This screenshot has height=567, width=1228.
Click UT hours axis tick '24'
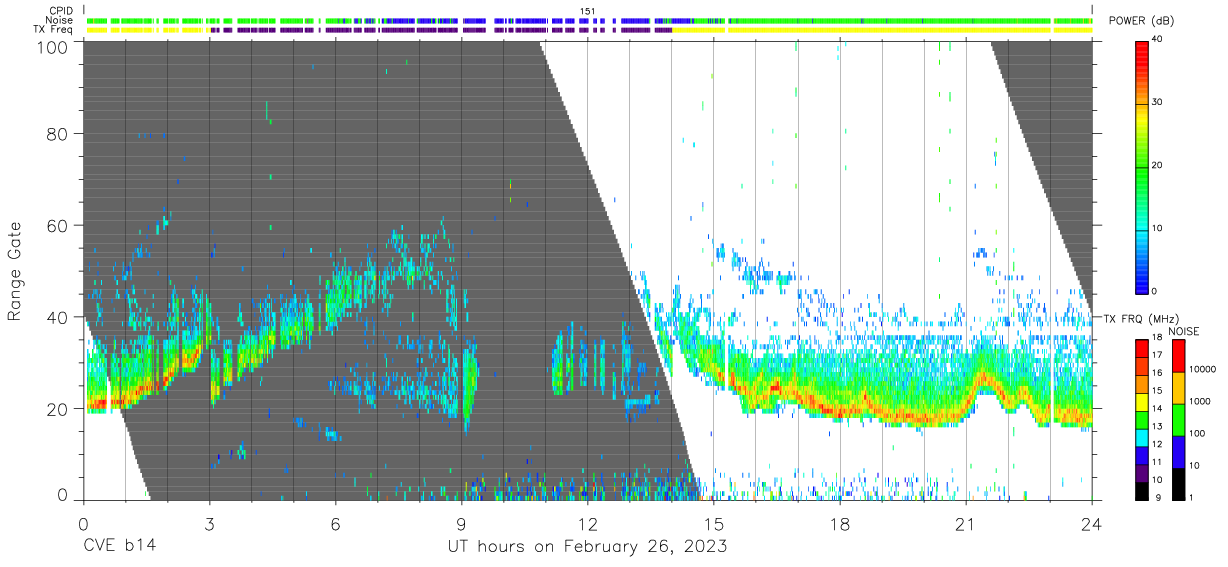coord(1092,524)
